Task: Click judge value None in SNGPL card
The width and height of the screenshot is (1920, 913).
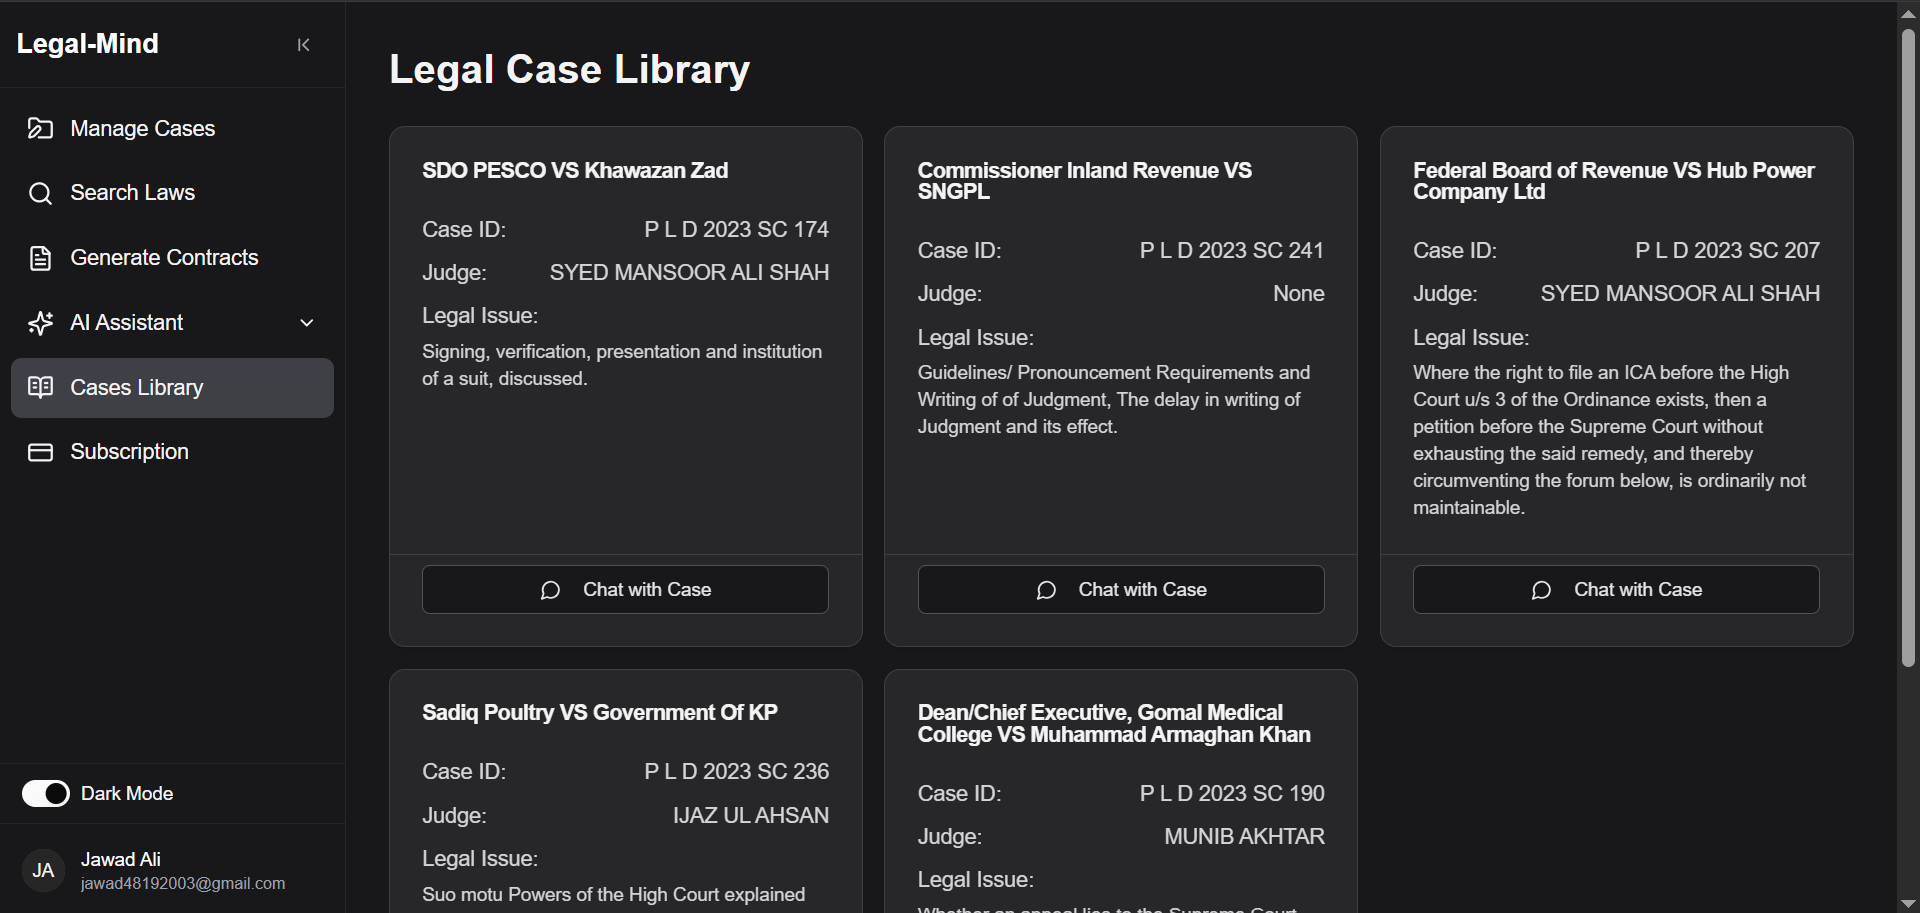Action: (1299, 294)
